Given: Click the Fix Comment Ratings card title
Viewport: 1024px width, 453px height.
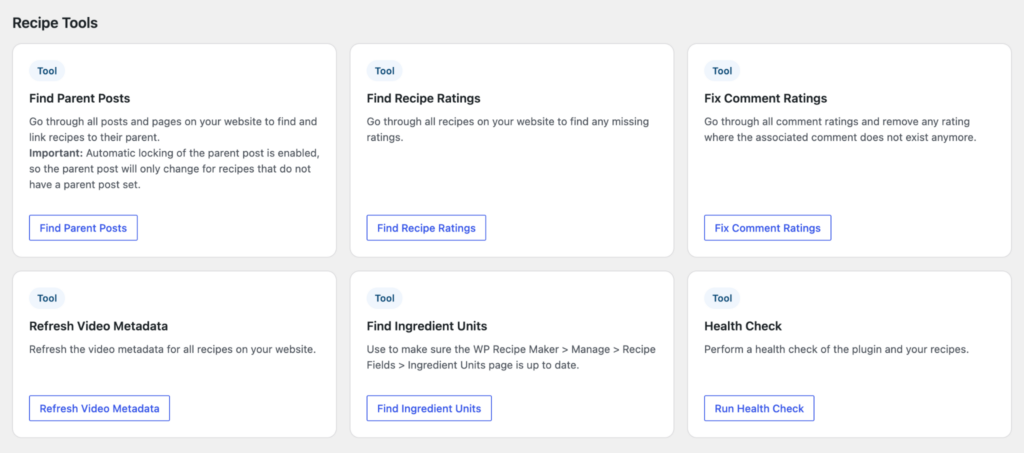Looking at the screenshot, I should 765,99.
